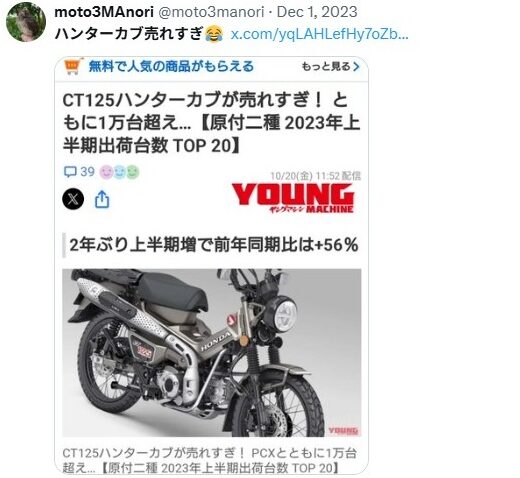Share to X via black X icon
Image resolution: width=520 pixels, height=478 pixels.
coord(73,199)
